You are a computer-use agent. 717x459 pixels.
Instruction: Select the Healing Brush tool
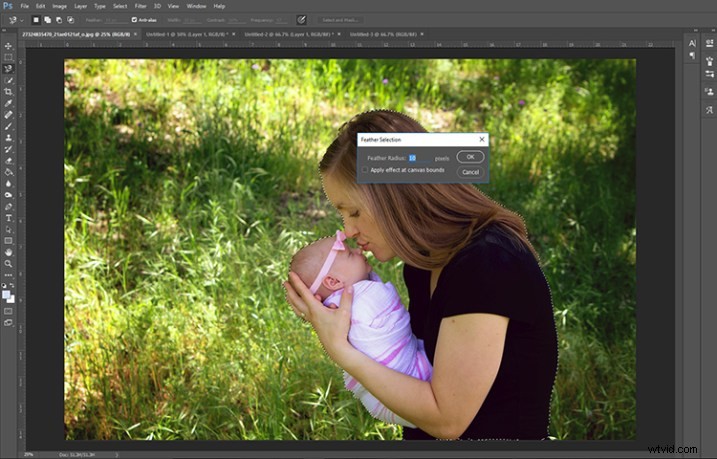tap(8, 115)
